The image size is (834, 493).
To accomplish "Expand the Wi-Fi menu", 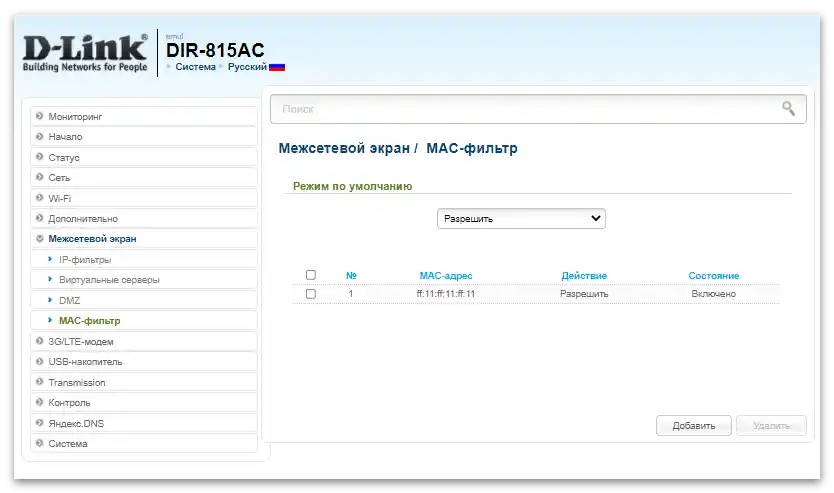I will pos(144,198).
